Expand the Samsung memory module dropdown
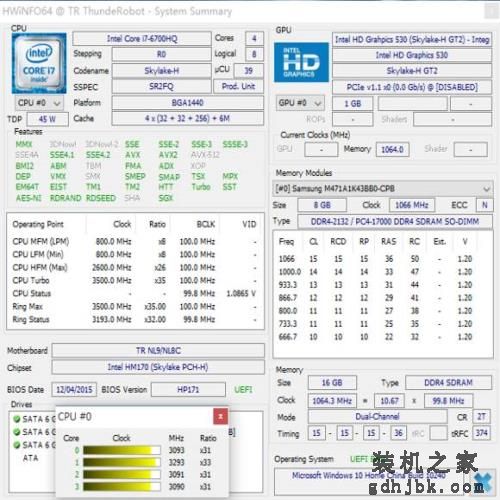Screen dimensions: 500x500 pyautogui.click(x=383, y=189)
